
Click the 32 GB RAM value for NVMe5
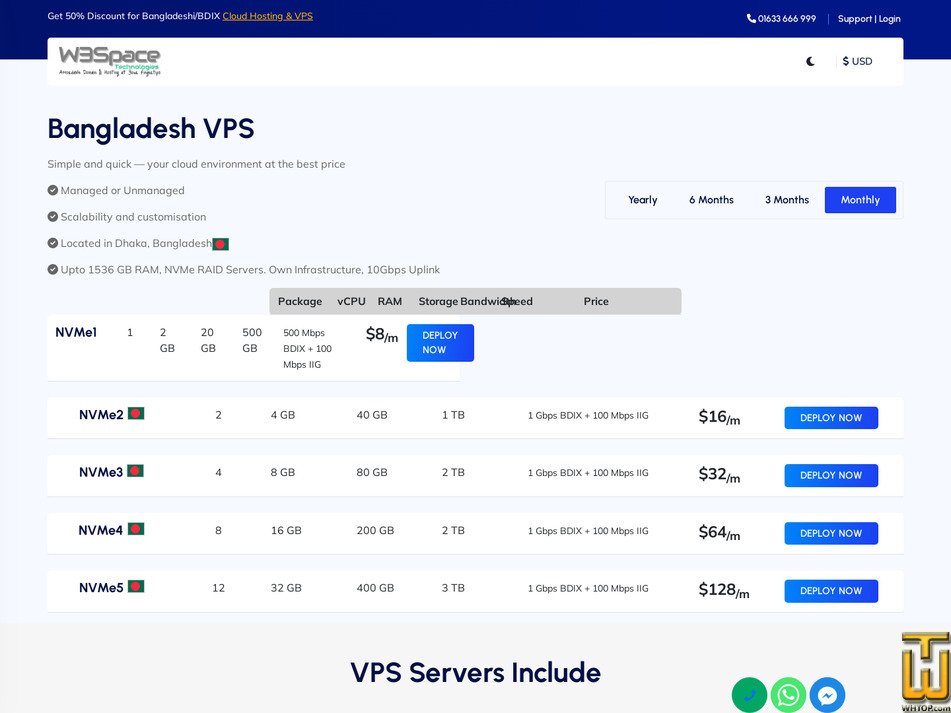(286, 588)
